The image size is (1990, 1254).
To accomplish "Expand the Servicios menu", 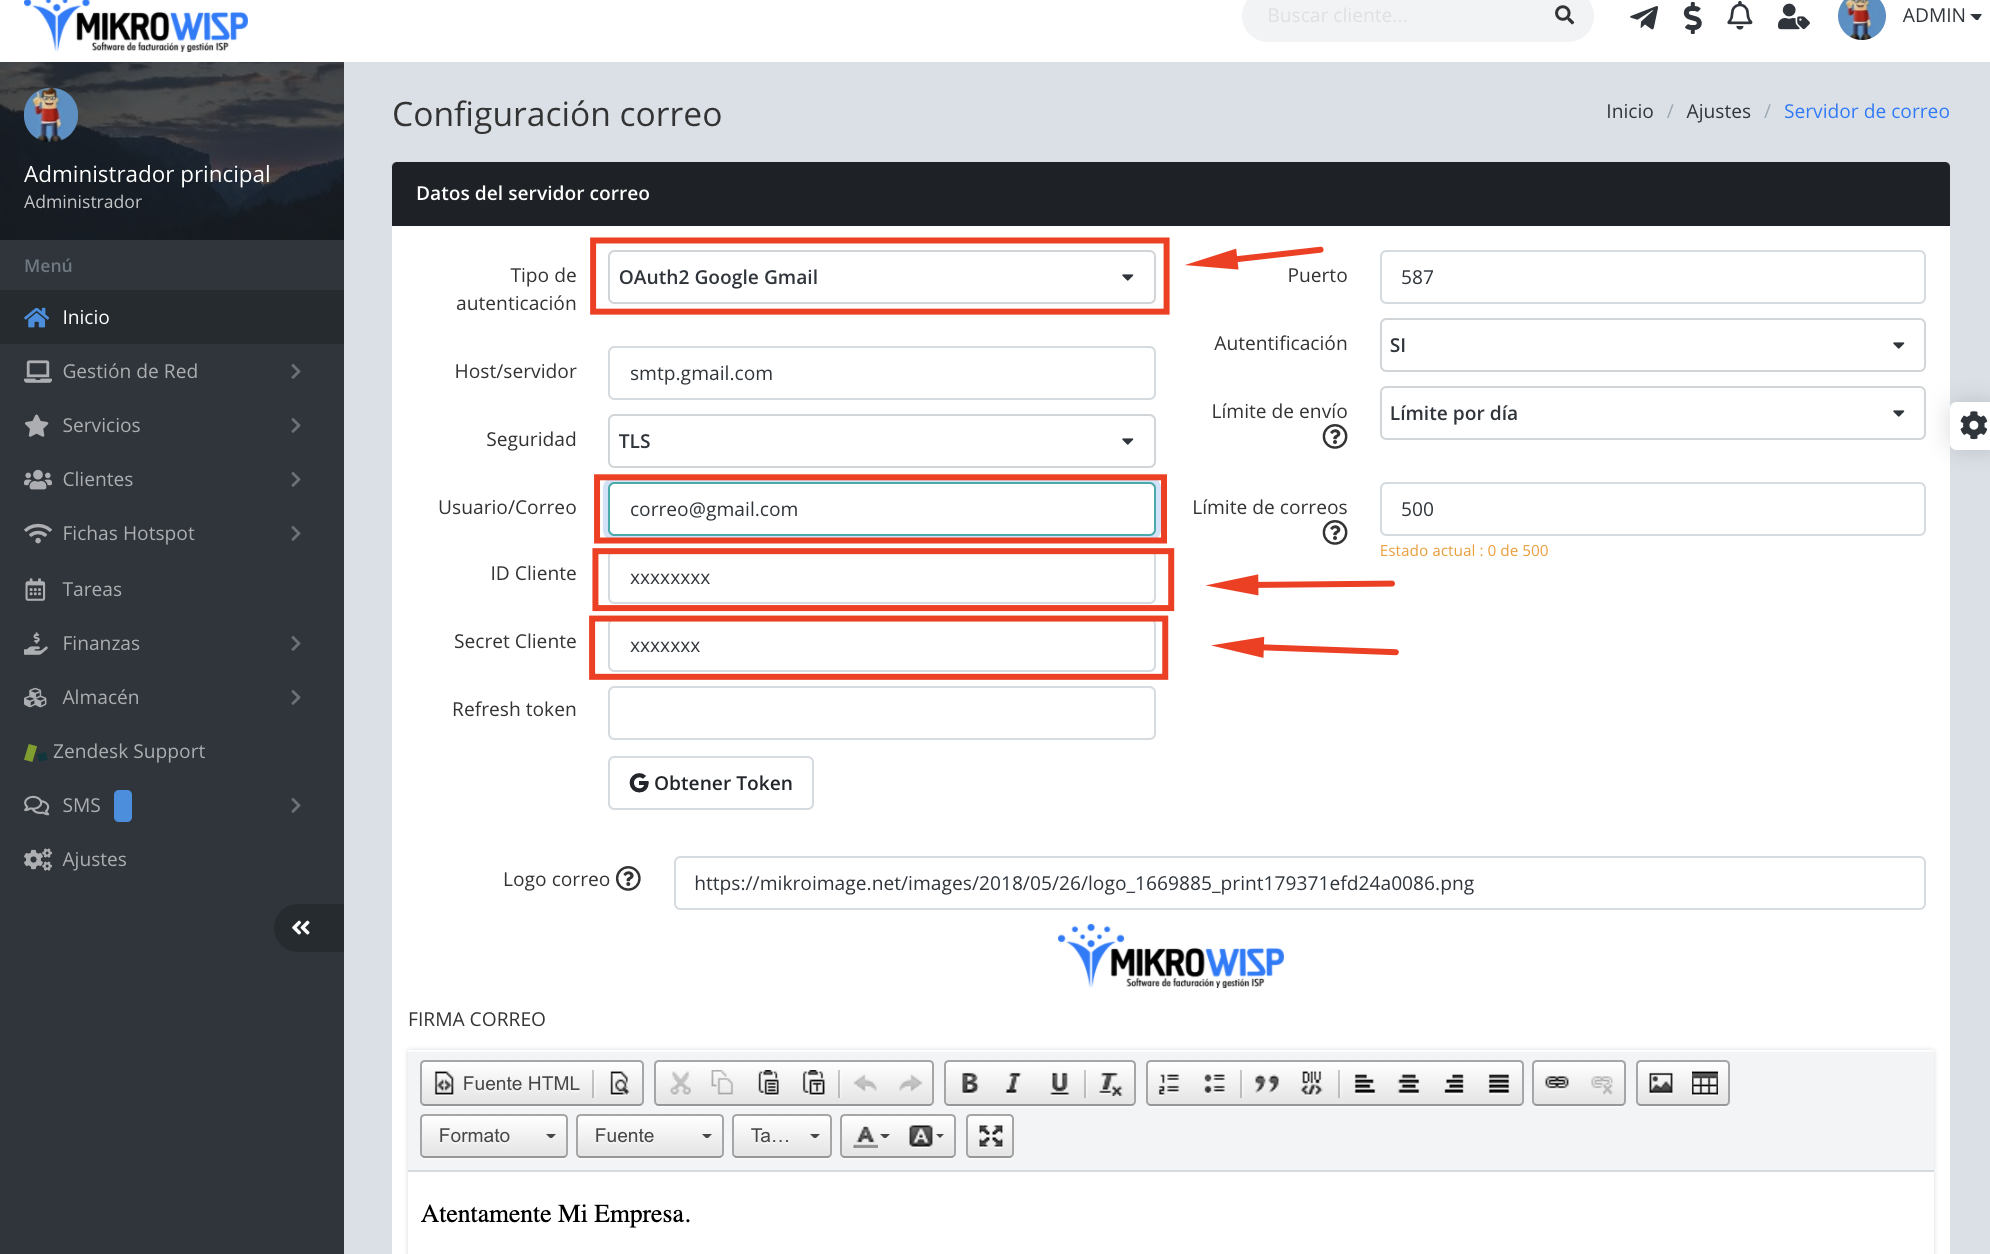I will pos(172,425).
